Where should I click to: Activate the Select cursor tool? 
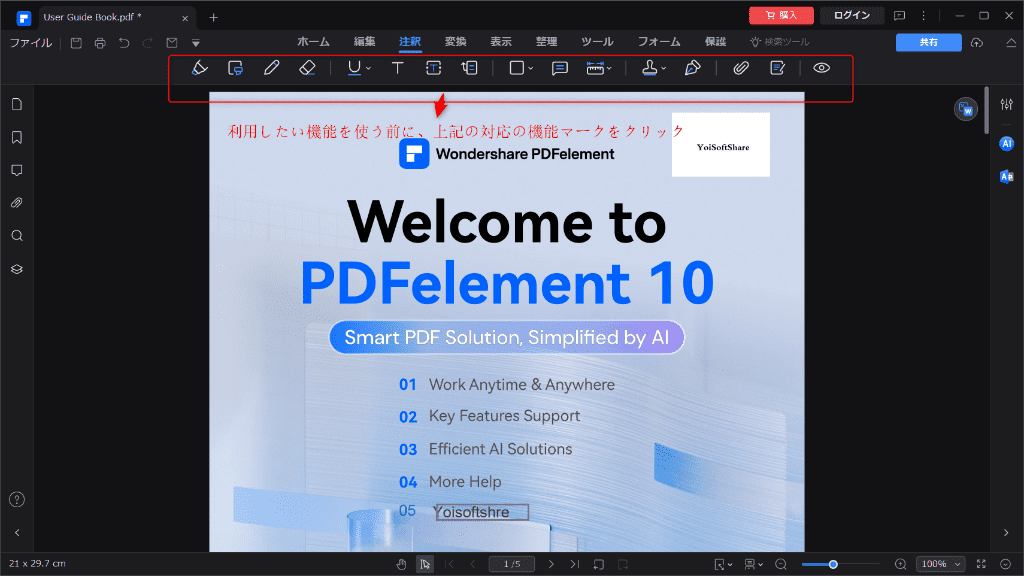click(x=424, y=564)
